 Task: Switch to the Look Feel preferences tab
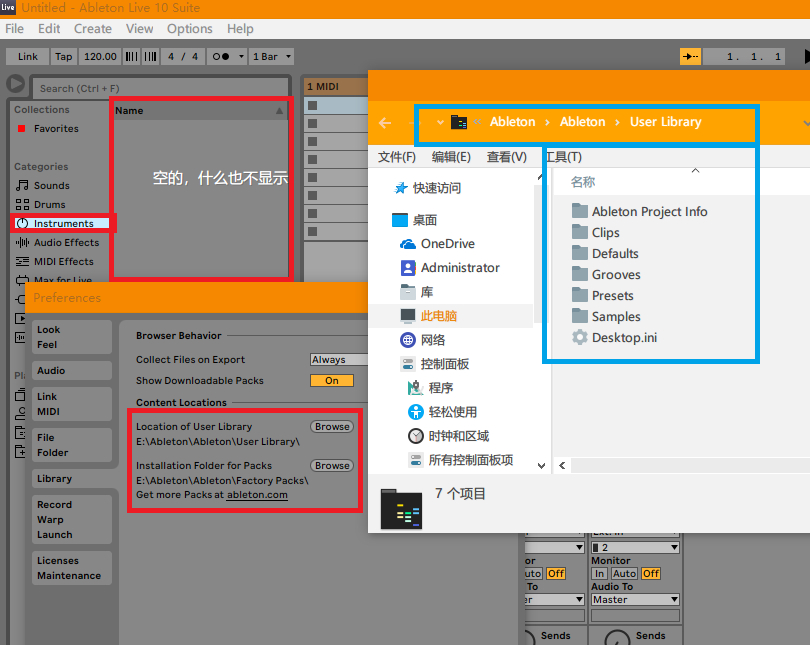tap(72, 337)
